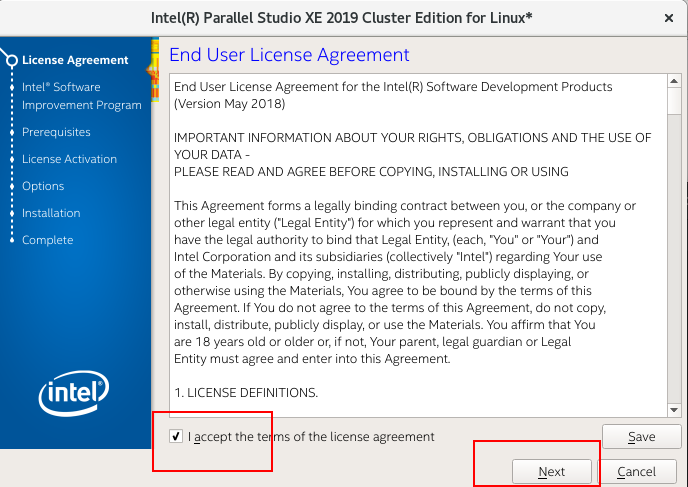Click the End User License Agreement heading
This screenshot has width=688, height=487.
(289, 55)
